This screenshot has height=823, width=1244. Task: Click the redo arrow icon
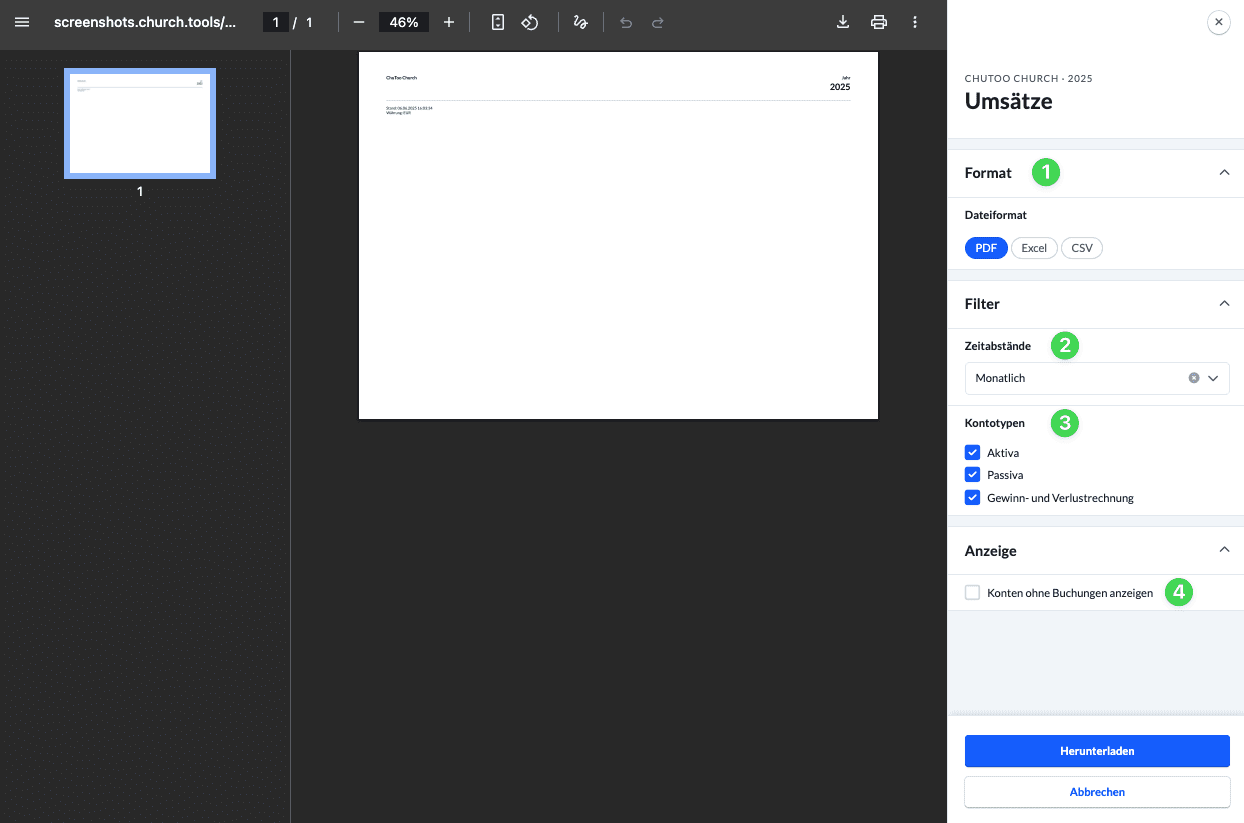[x=658, y=22]
